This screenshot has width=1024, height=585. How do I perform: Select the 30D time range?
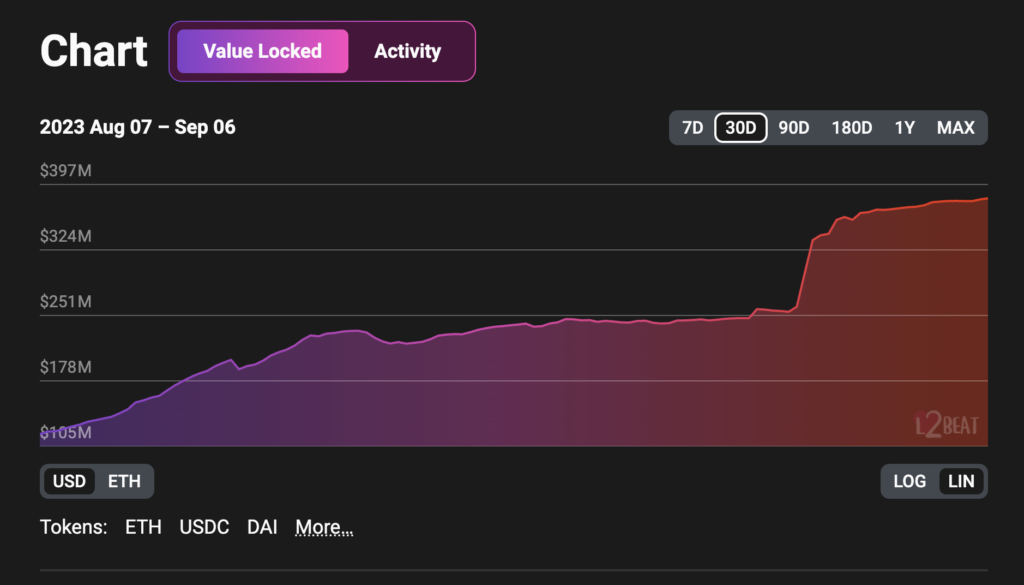tap(740, 128)
